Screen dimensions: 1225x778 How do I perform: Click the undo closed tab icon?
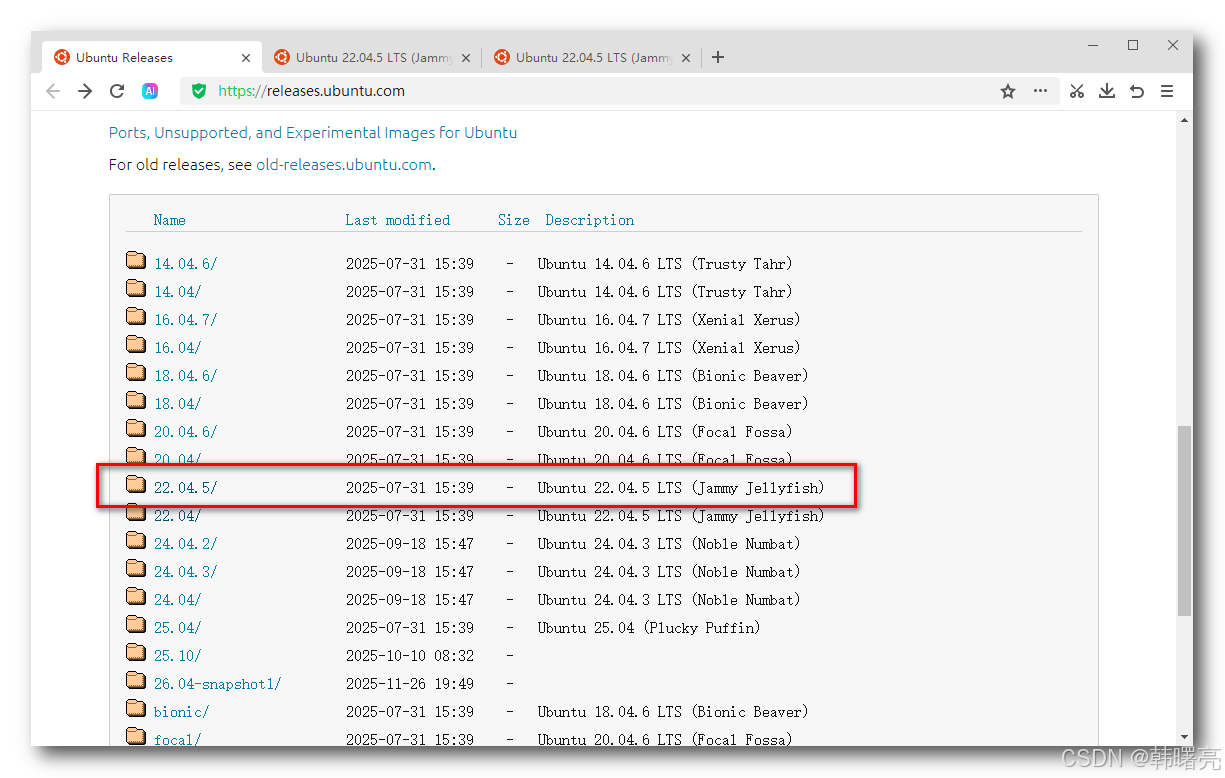[1137, 91]
